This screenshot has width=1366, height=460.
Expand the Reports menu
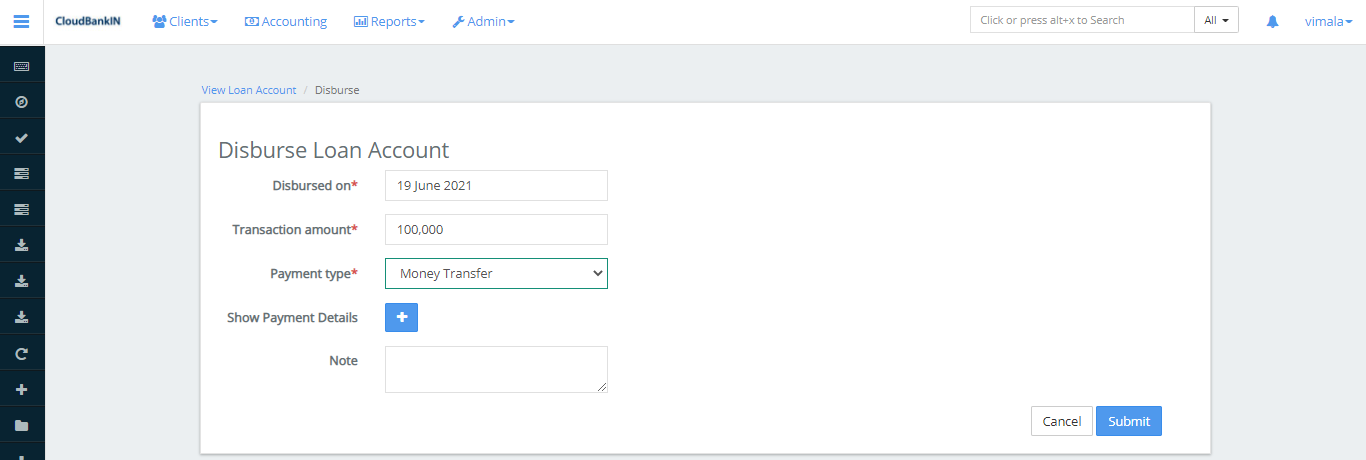389,21
